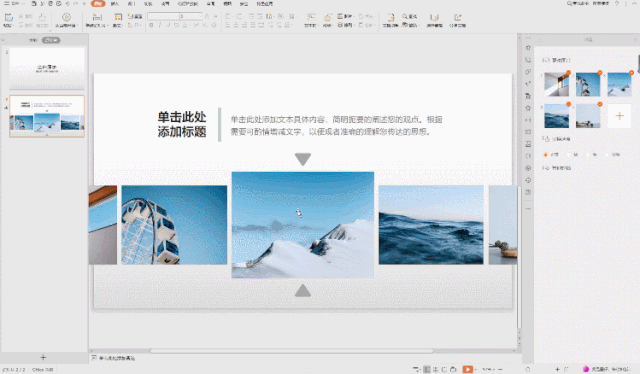Switch to the Insert ribbon tab

tap(115, 4)
